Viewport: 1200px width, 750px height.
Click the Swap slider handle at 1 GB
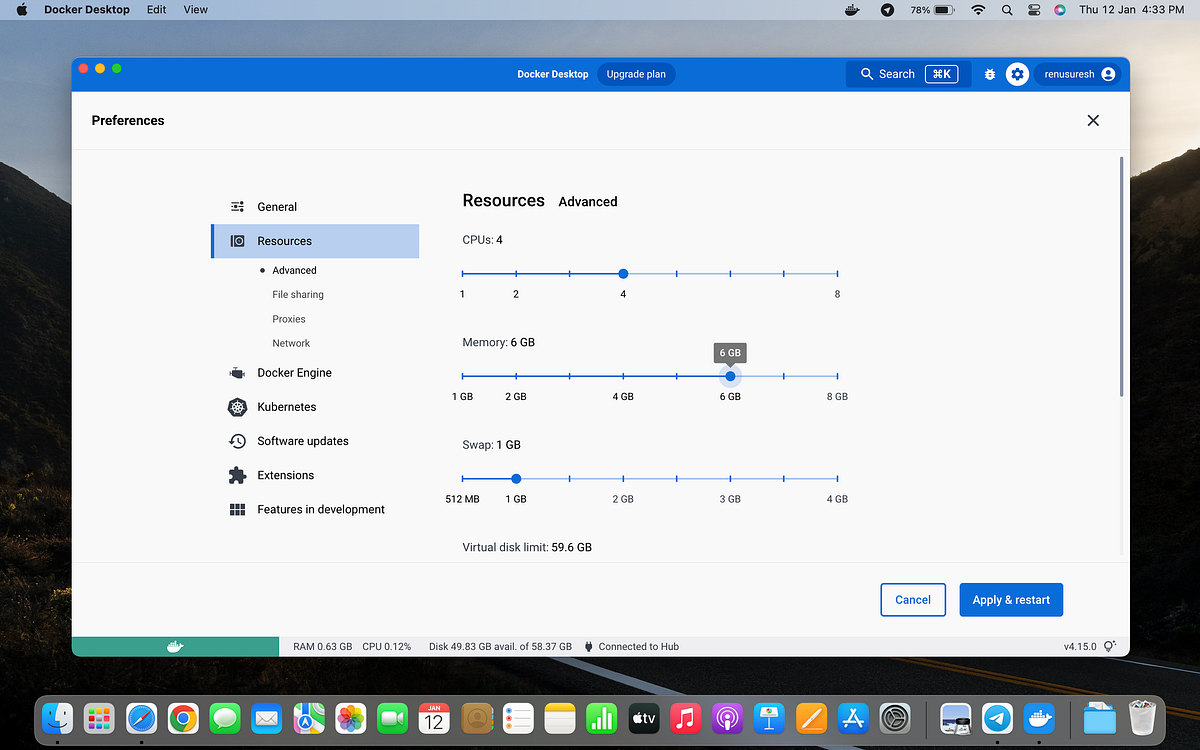pyautogui.click(x=516, y=478)
